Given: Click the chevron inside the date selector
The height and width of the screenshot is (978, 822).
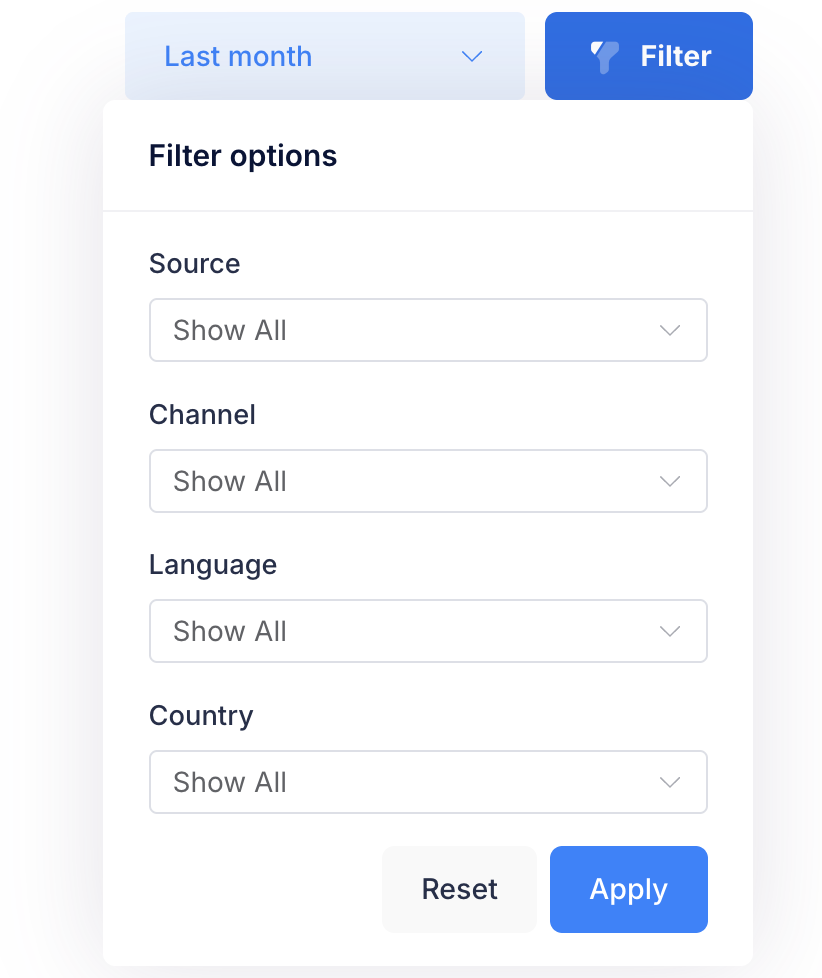Looking at the screenshot, I should tap(471, 57).
